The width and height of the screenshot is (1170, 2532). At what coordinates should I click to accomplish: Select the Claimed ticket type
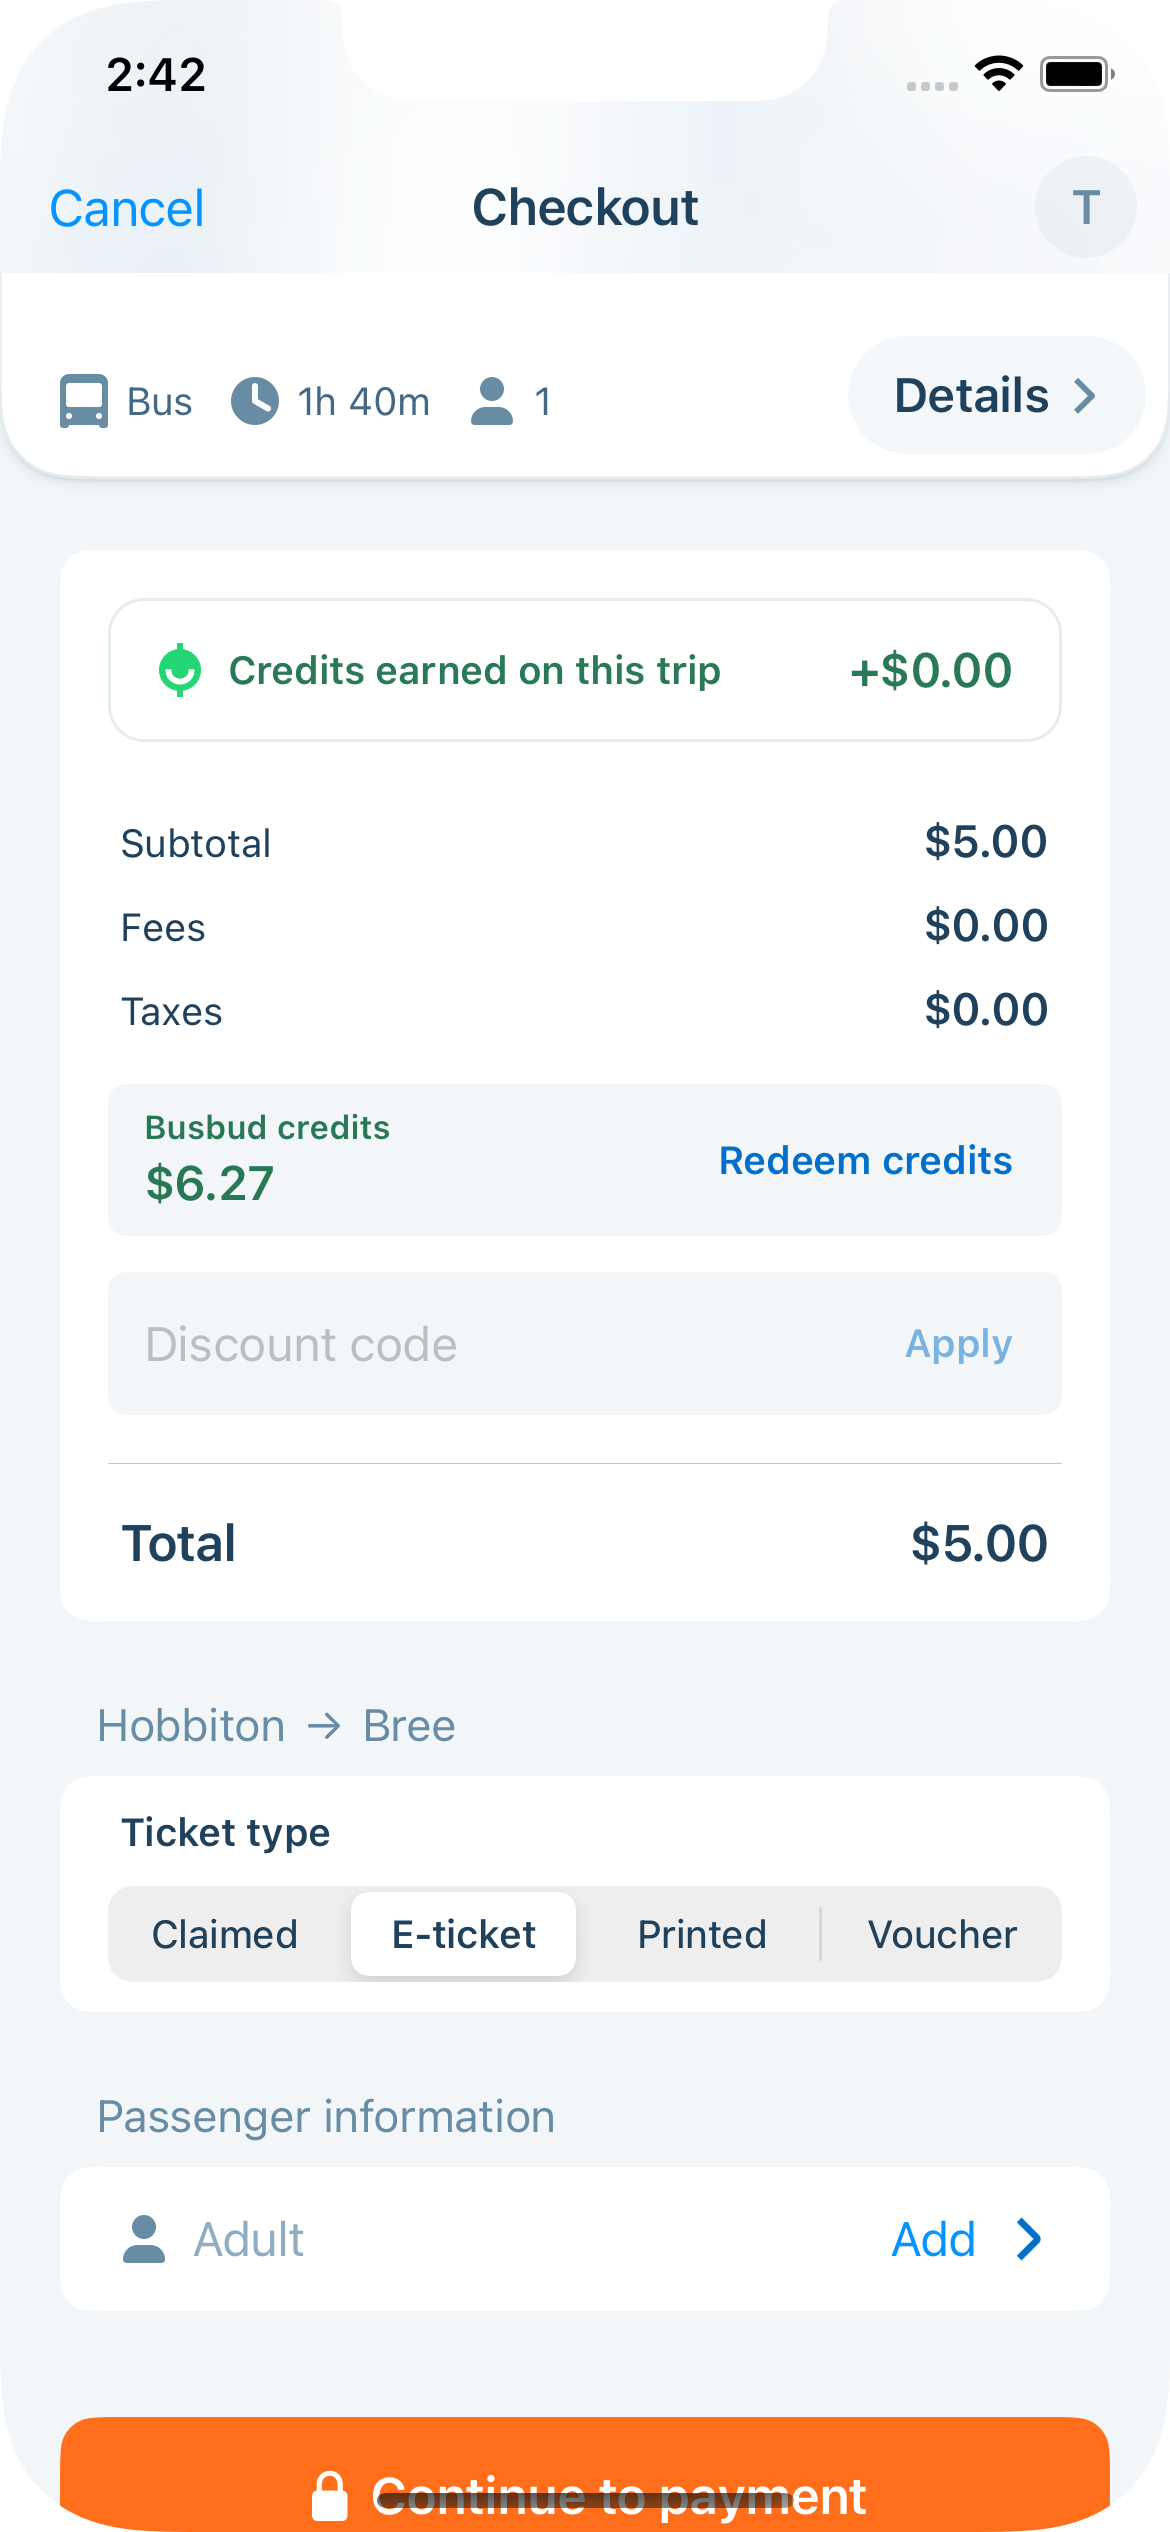(225, 1934)
